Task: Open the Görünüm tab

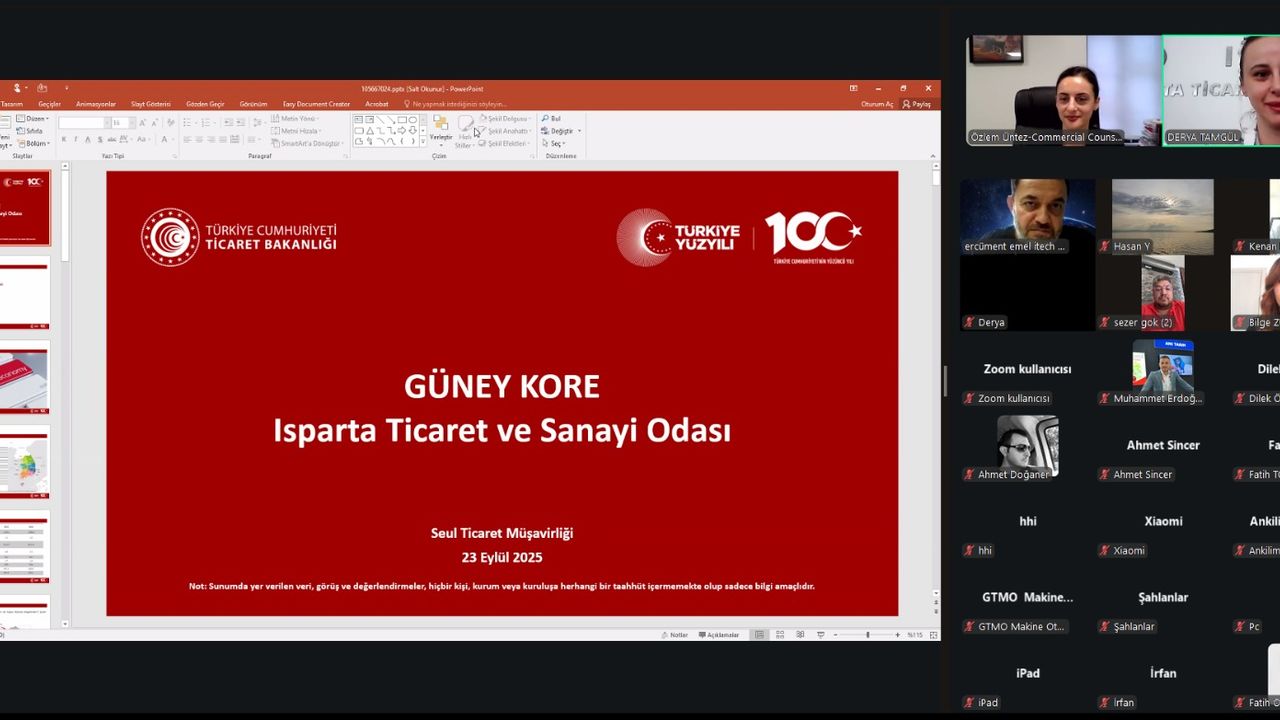Action: [x=253, y=104]
